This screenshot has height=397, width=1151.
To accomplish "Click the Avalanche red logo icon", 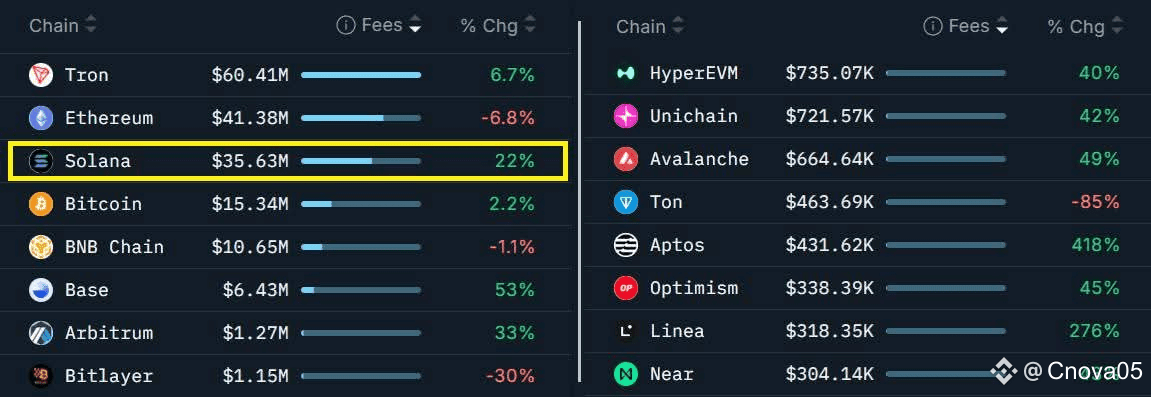I will coord(625,159).
